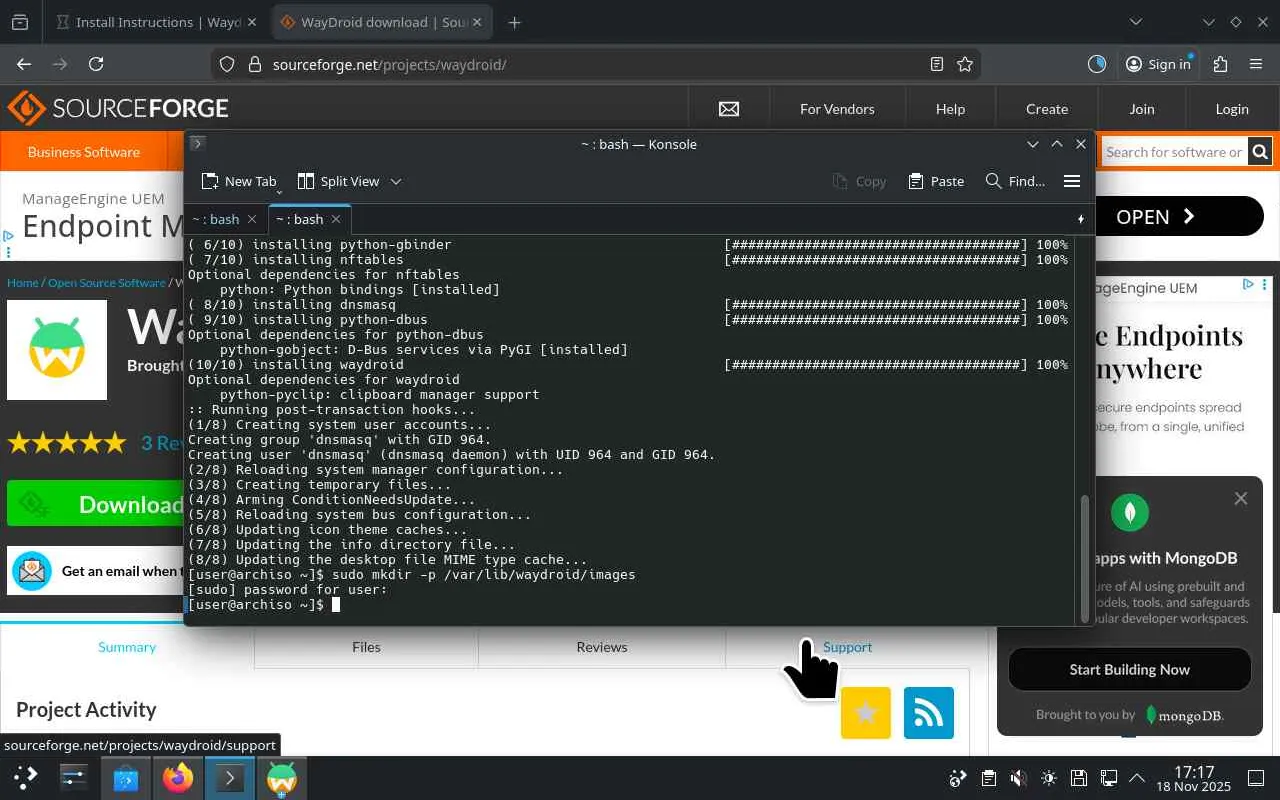Click the Paste button in Konsole toolbar
This screenshot has width=1280, height=800.
[936, 181]
